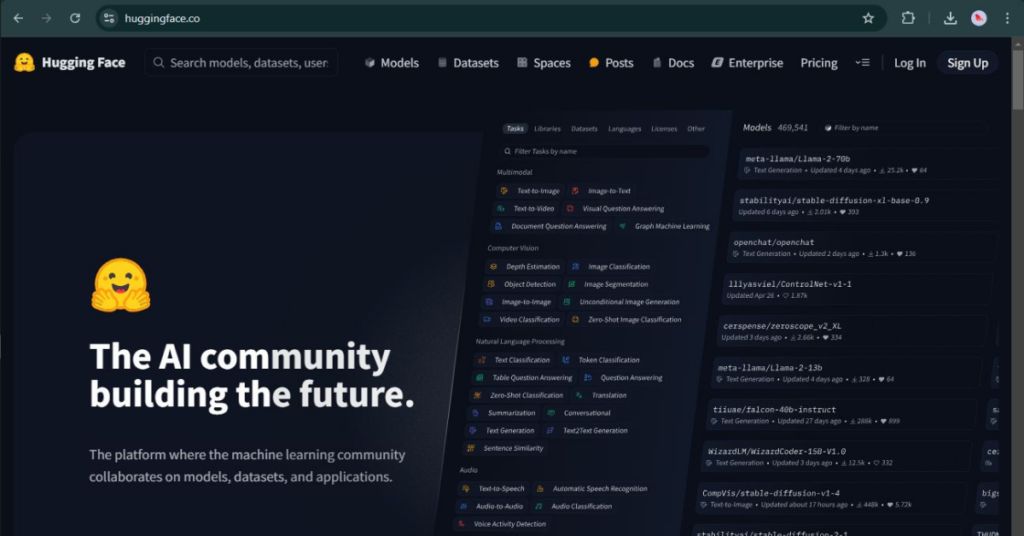
Task: Click the Hugging Face emoji logo in the header
Action: pos(24,63)
